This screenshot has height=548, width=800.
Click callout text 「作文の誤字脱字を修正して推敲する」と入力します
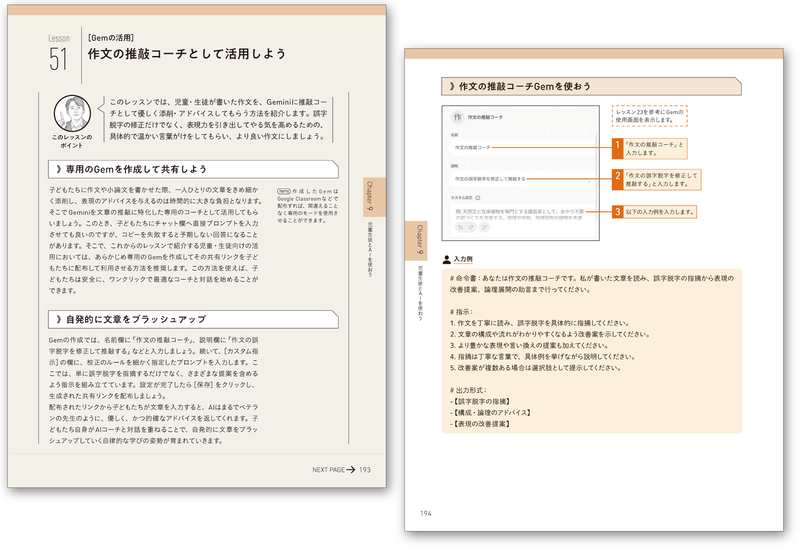pos(662,179)
